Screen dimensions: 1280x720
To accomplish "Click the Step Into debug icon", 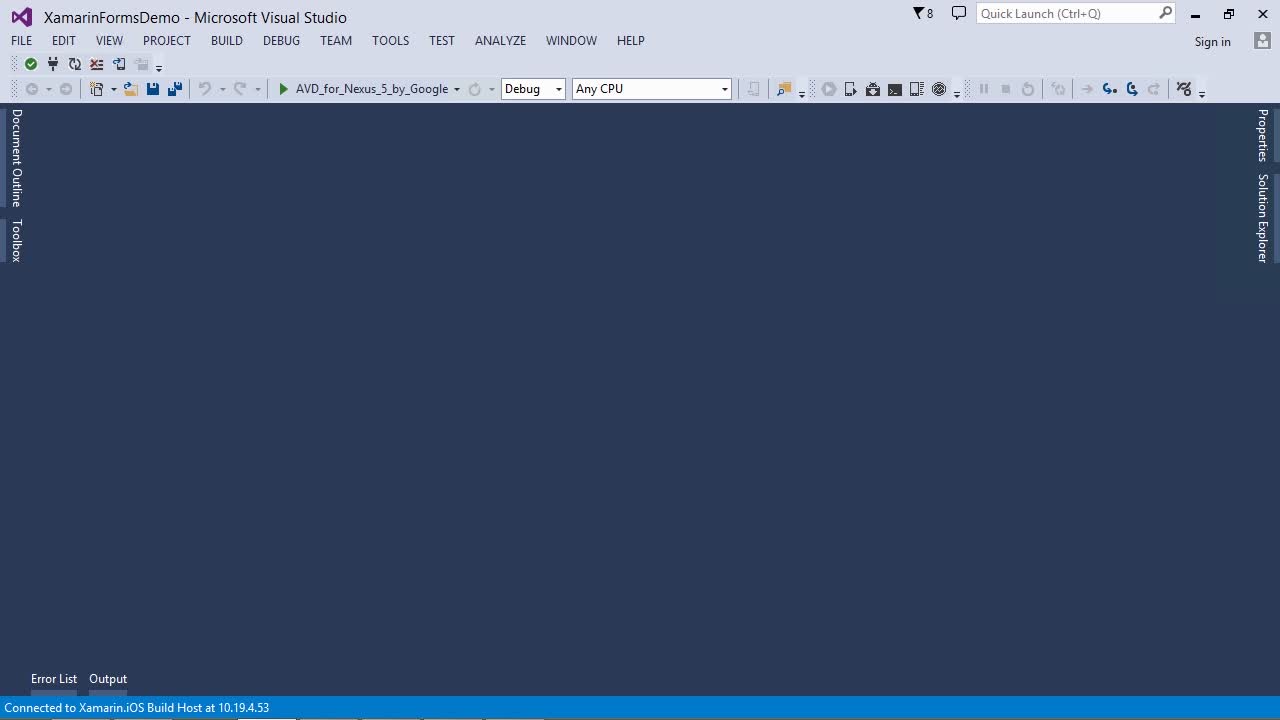I will tap(1109, 89).
